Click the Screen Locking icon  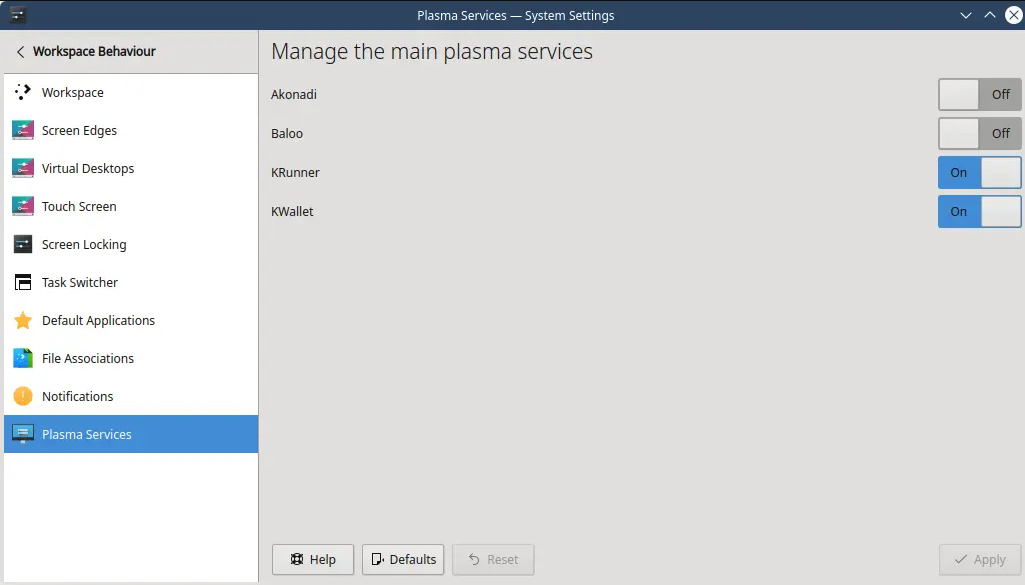pos(22,244)
